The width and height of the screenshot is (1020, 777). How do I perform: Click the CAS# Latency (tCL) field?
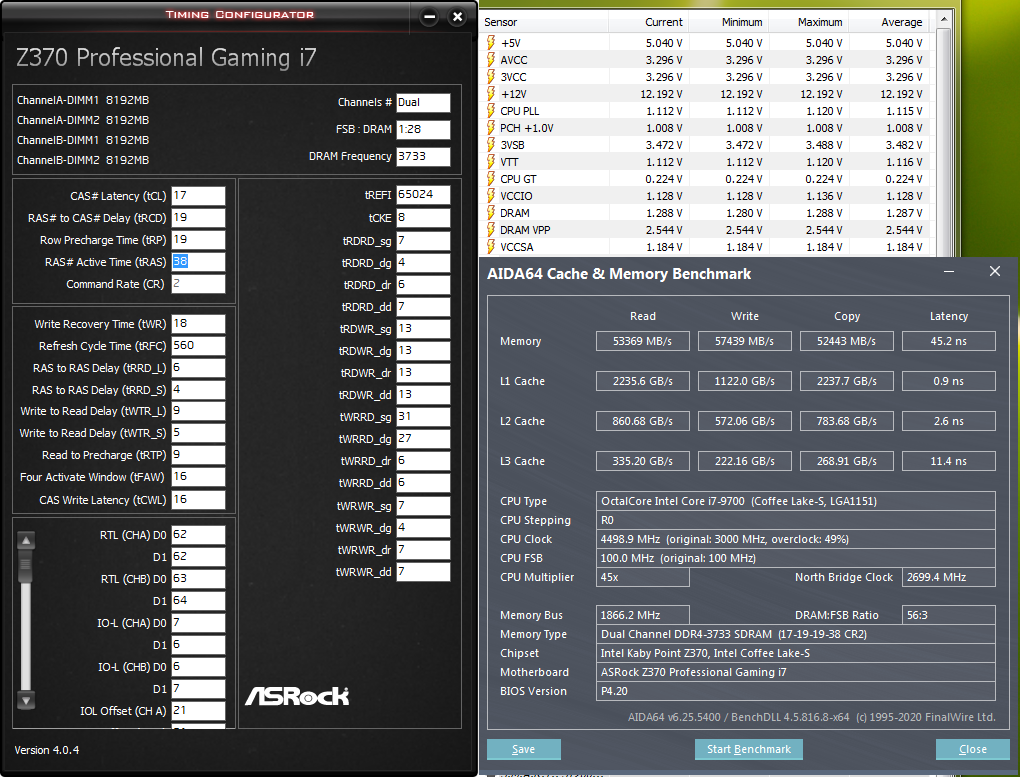pos(198,196)
